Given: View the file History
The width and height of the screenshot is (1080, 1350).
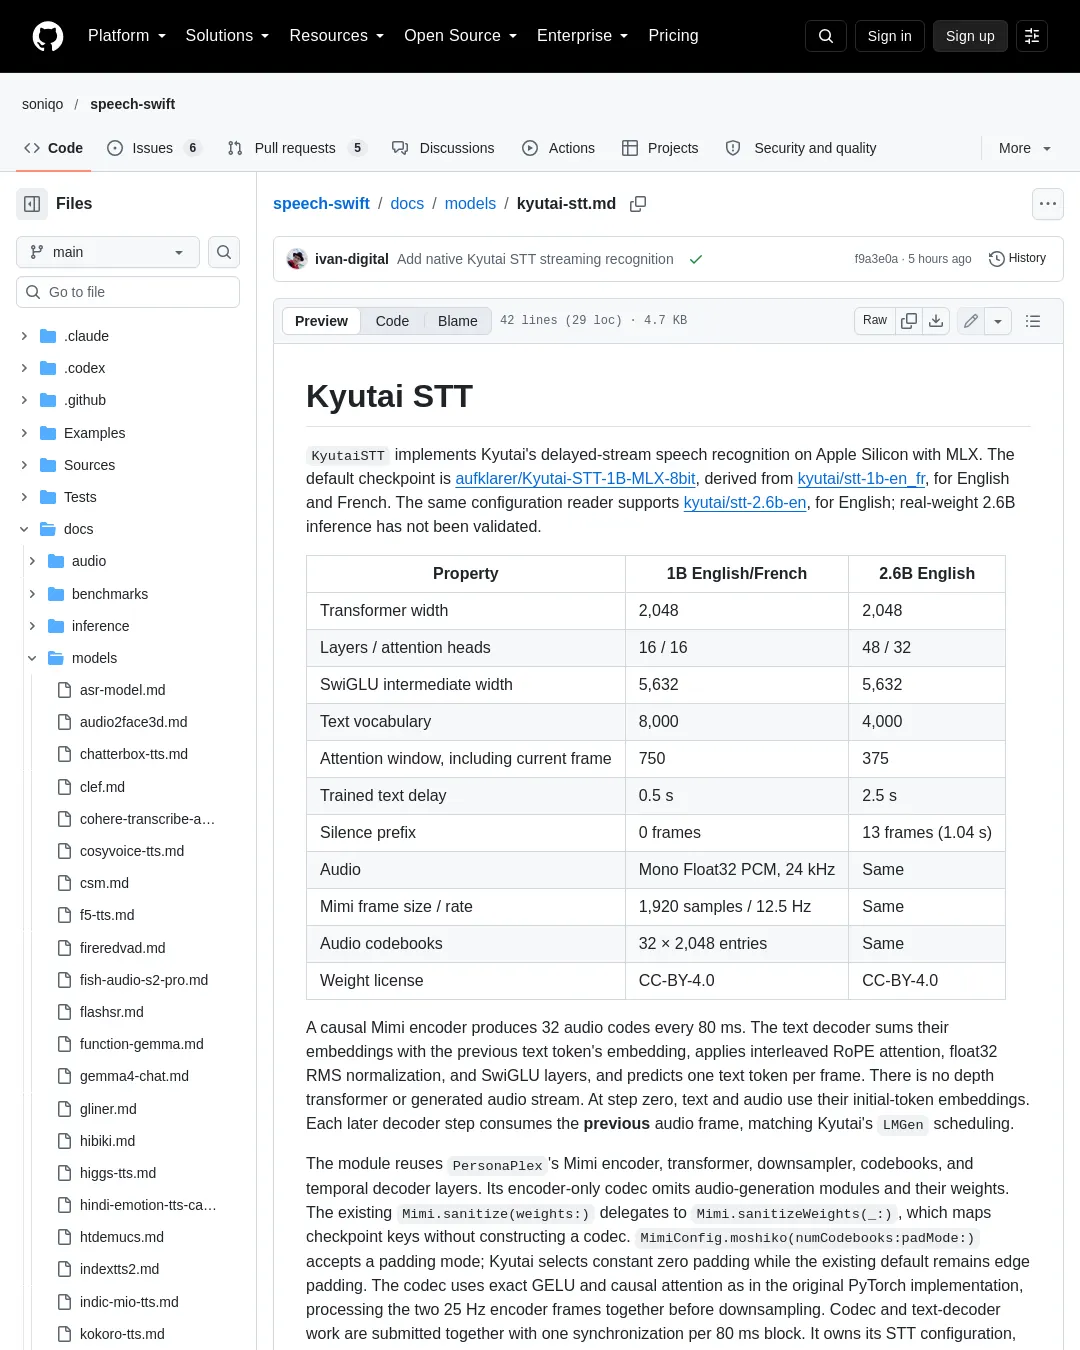Looking at the screenshot, I should pos(1017,259).
